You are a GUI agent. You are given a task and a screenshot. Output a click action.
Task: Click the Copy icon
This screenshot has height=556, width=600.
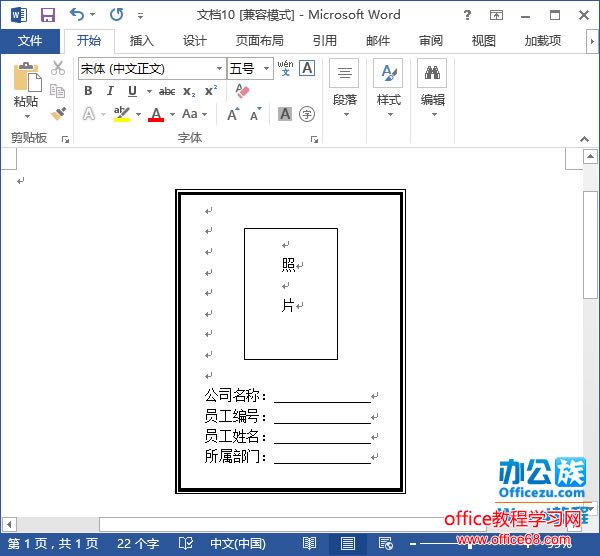pos(58,91)
